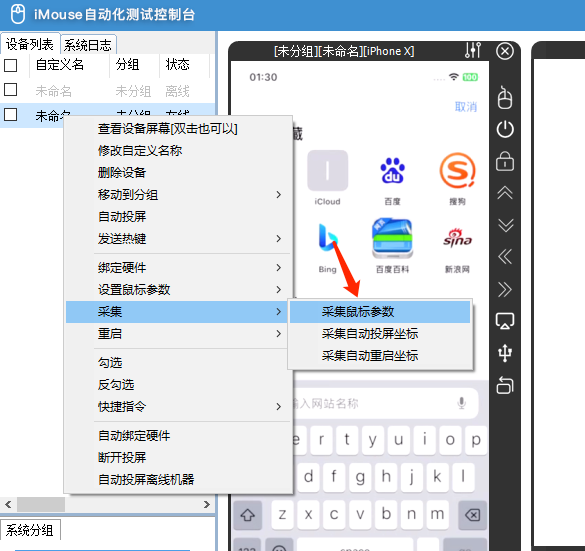Screen dimensions: 585x551
Task: Tap the backspace key on phone keyboard
Action: [472, 515]
